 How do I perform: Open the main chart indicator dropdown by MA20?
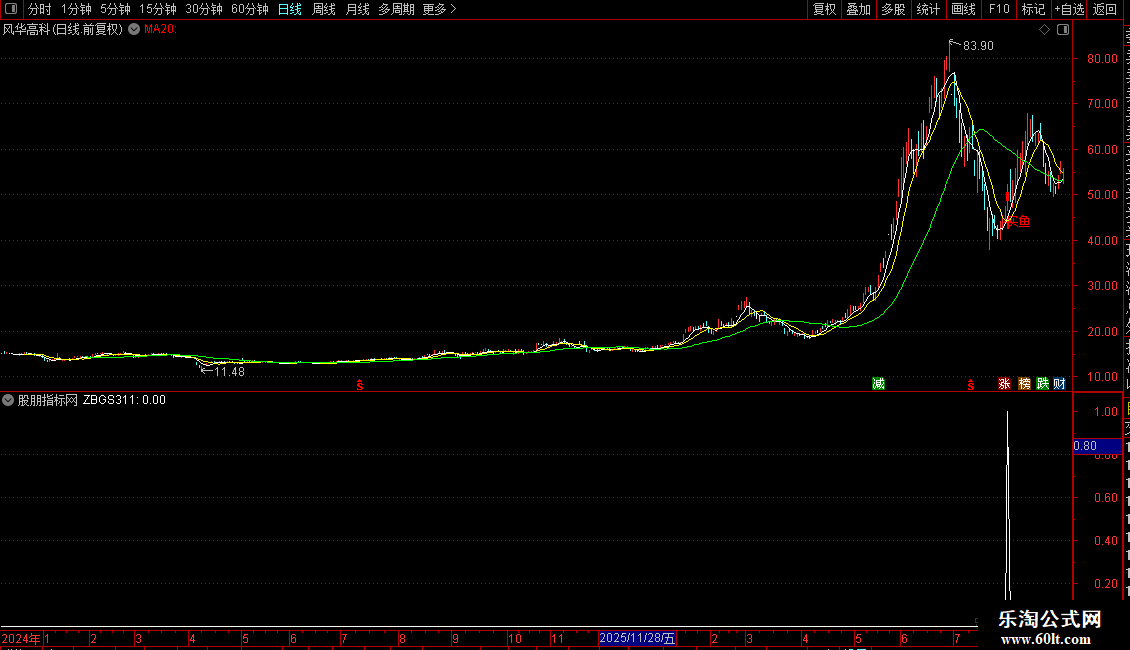pyautogui.click(x=134, y=30)
